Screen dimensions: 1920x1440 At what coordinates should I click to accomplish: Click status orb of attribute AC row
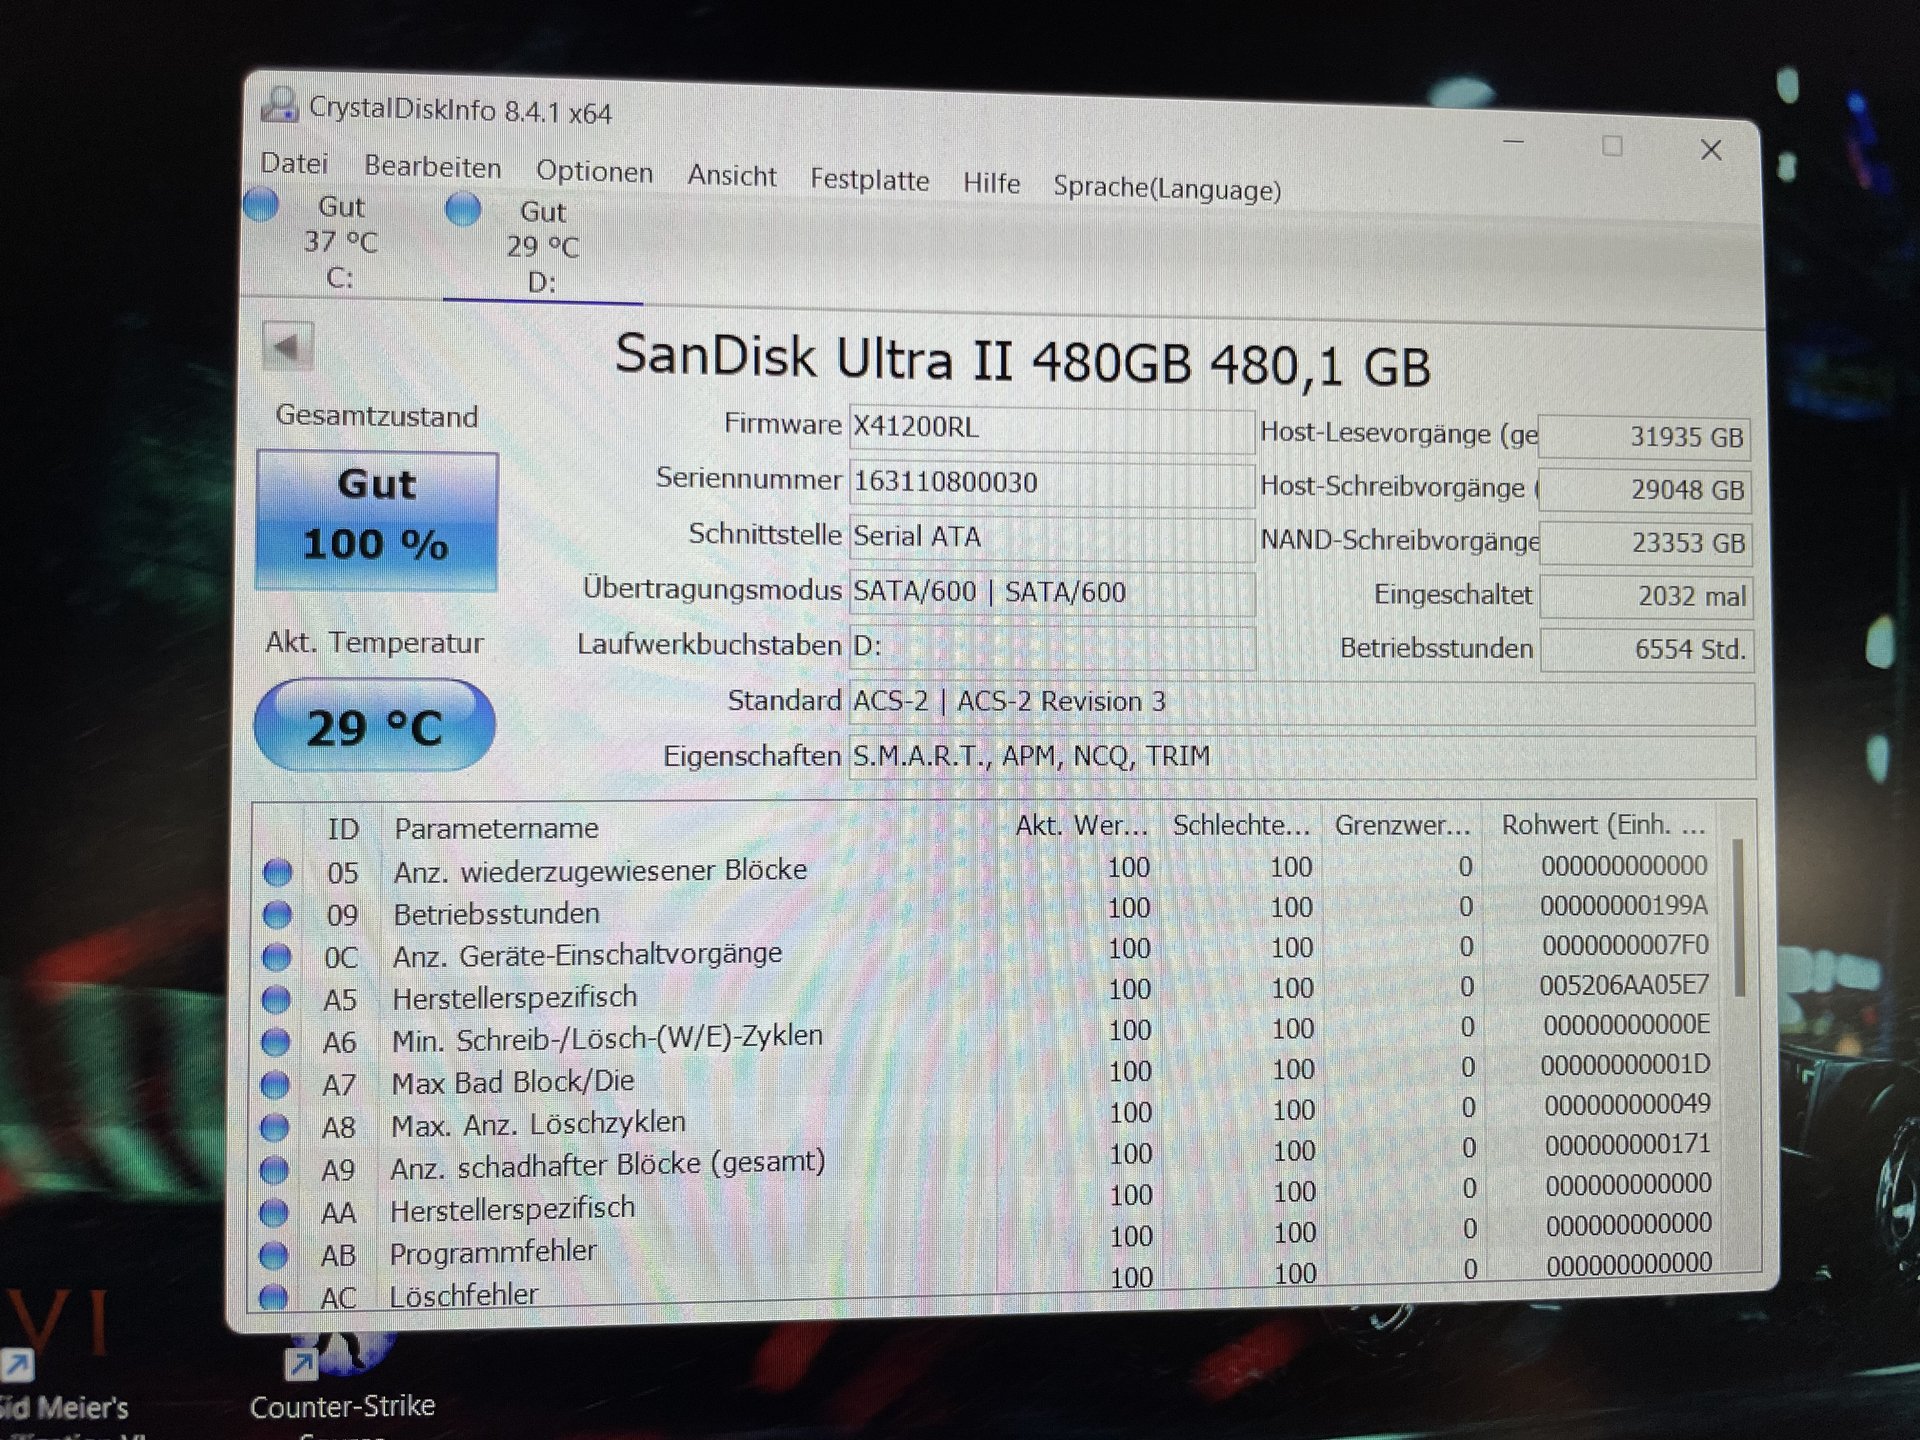point(272,1296)
